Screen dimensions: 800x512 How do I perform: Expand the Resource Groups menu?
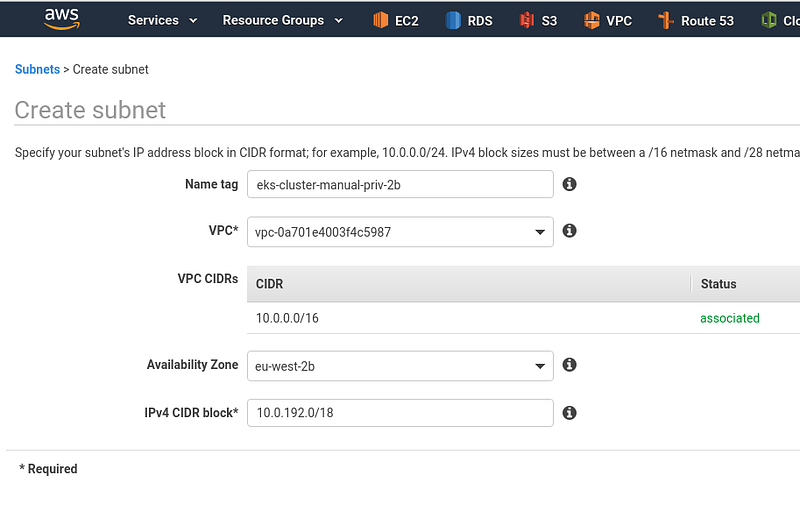pos(283,20)
